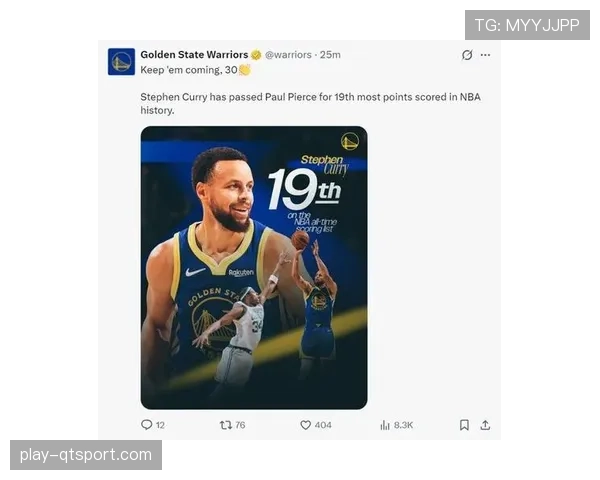Open the three-dot more options menu
600x480 pixels.
[485, 55]
